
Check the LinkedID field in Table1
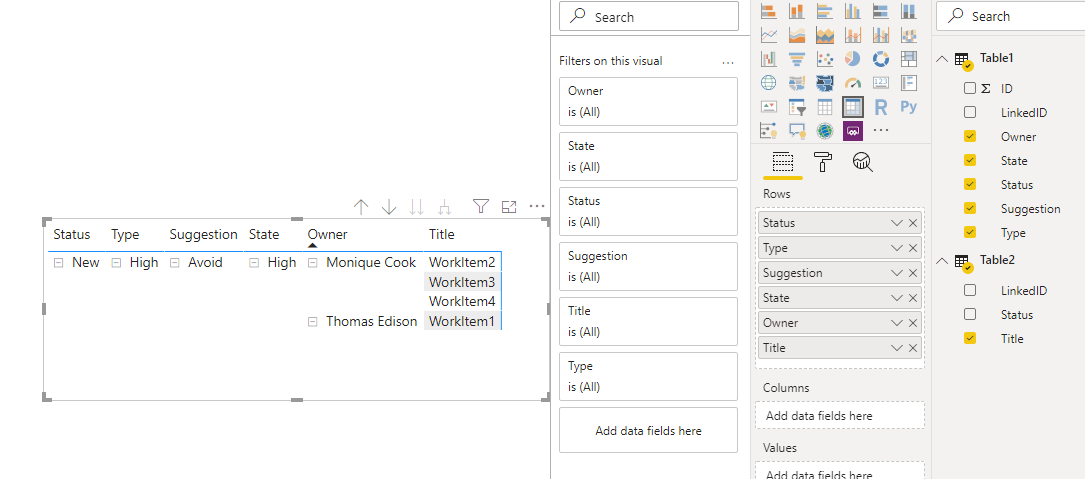point(970,112)
